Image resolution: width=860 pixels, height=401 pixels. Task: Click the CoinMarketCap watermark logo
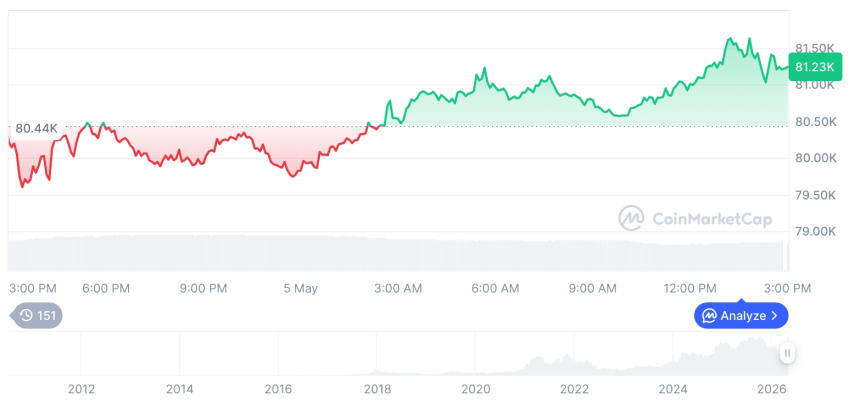tap(631, 218)
